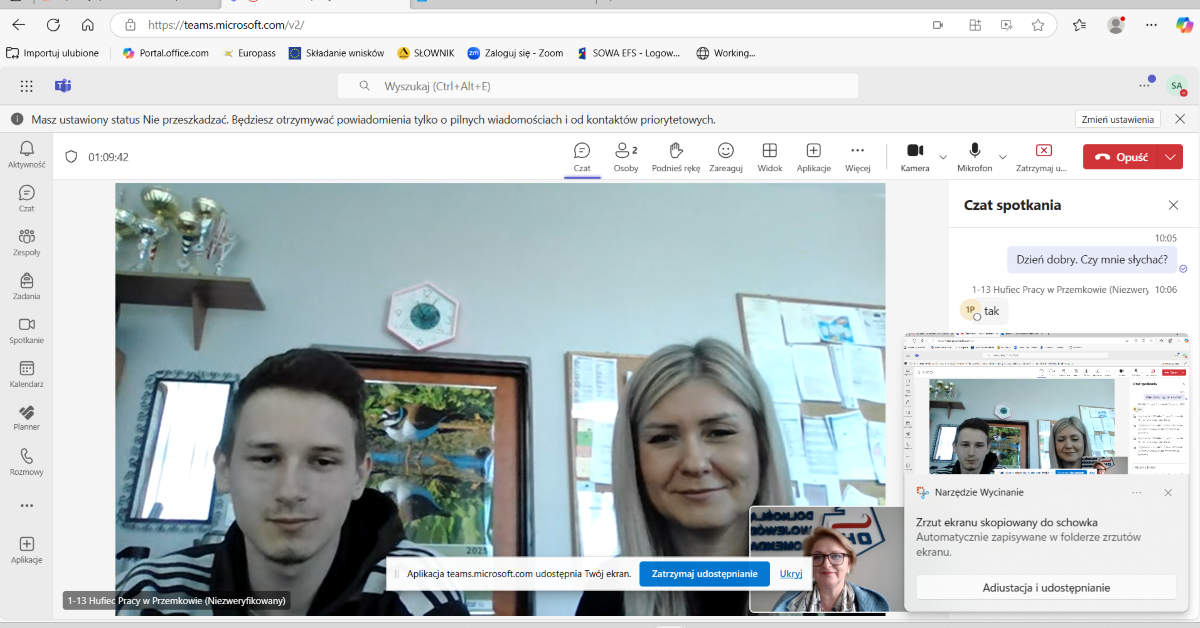The width and height of the screenshot is (1200, 628).
Task: Open the Czat icon in meeting toolbar
Action: pos(582,157)
